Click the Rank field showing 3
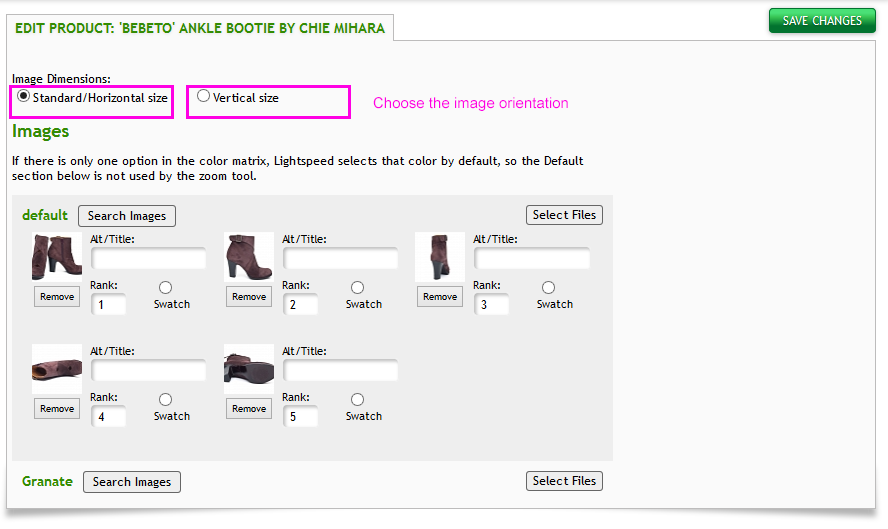The image size is (888, 529). [x=491, y=305]
